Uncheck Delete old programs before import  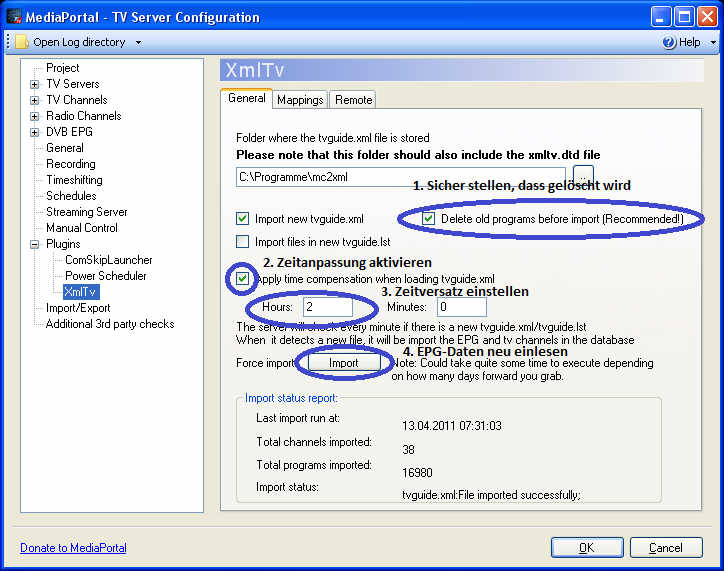click(429, 218)
